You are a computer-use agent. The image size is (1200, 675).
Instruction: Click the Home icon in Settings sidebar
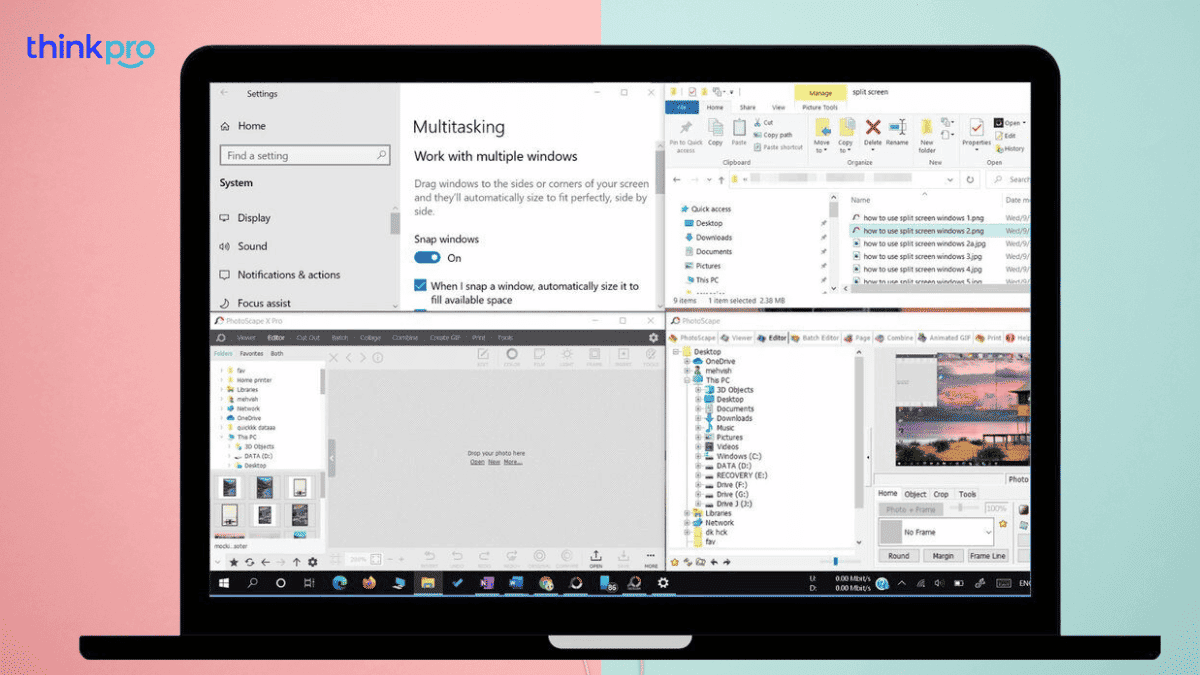pyautogui.click(x=225, y=126)
